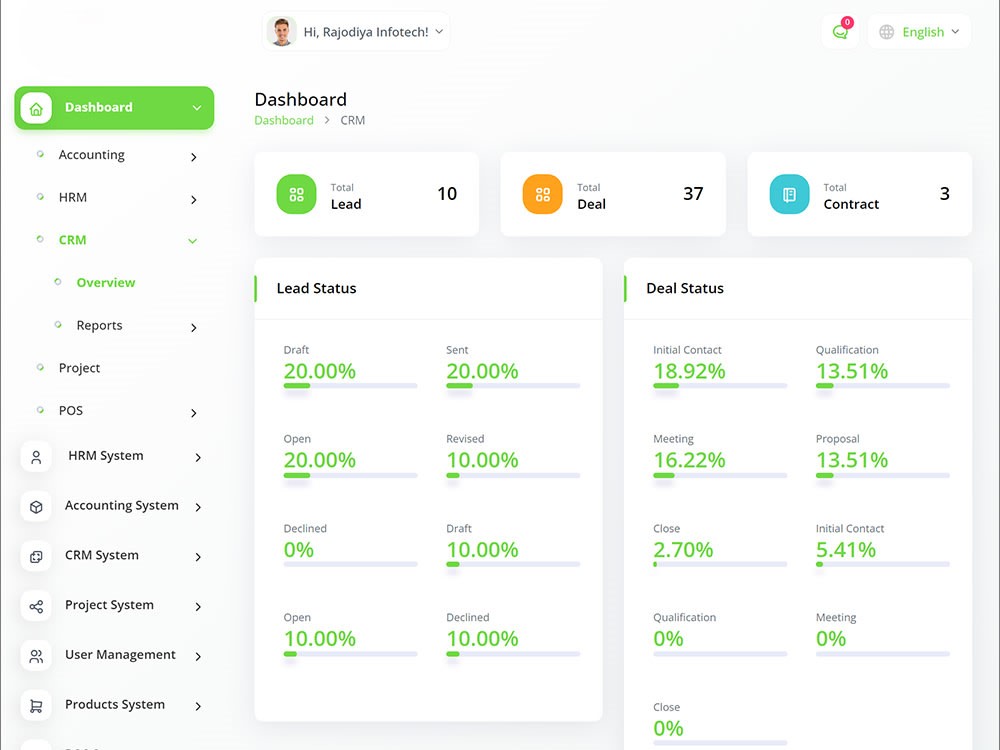Click the Sent 20.00% progress bar
Viewport: 1000px width, 750px height.
click(x=513, y=386)
